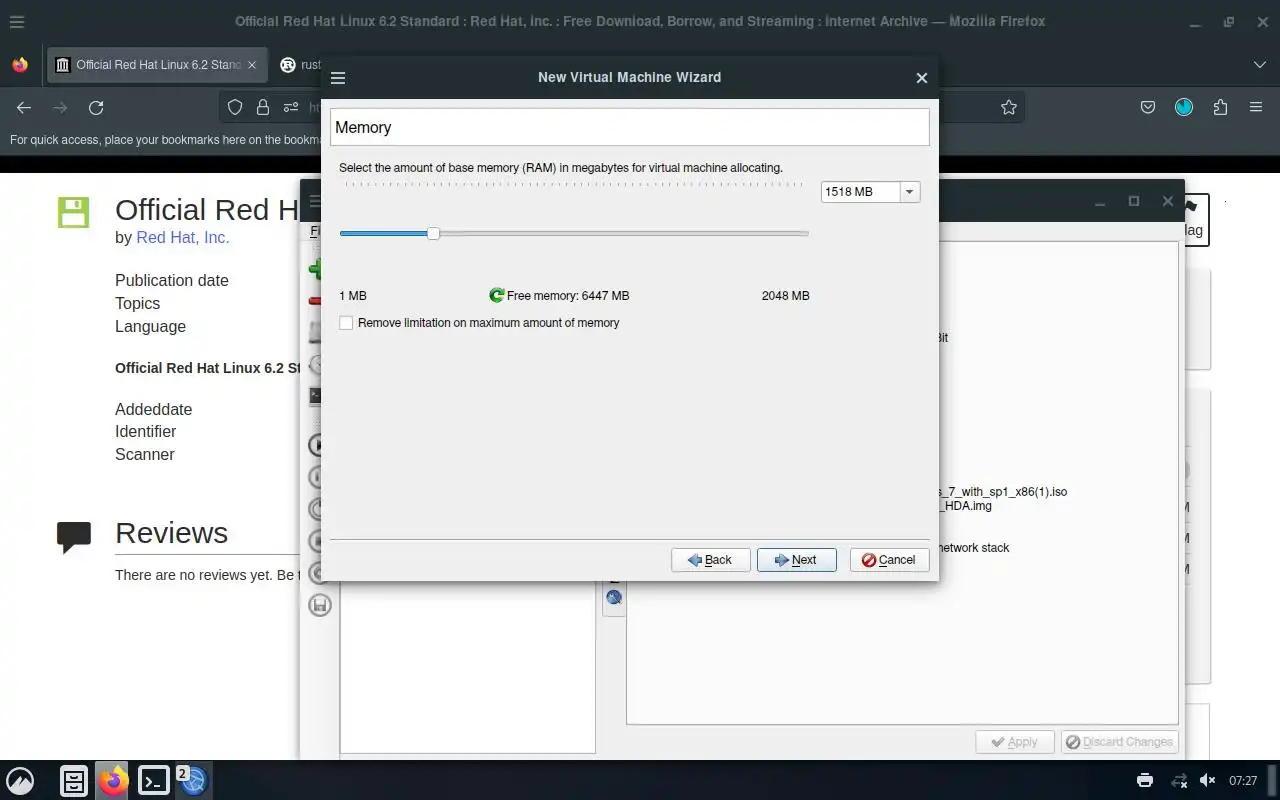The image size is (1280, 800).
Task: Reload the page in Firefox
Action: [96, 107]
